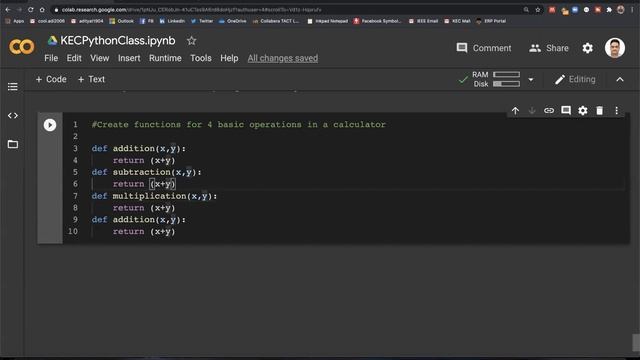Open the Runtime menu
The width and height of the screenshot is (640, 360).
click(x=165, y=58)
